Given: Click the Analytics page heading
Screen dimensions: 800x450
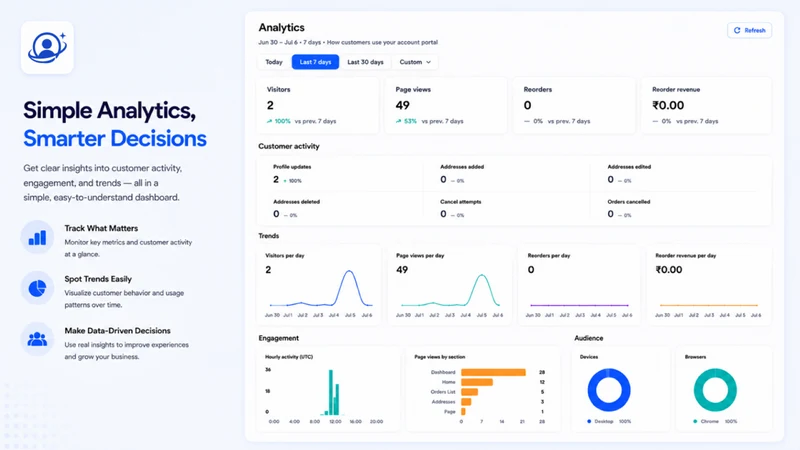Looking at the screenshot, I should [x=281, y=28].
